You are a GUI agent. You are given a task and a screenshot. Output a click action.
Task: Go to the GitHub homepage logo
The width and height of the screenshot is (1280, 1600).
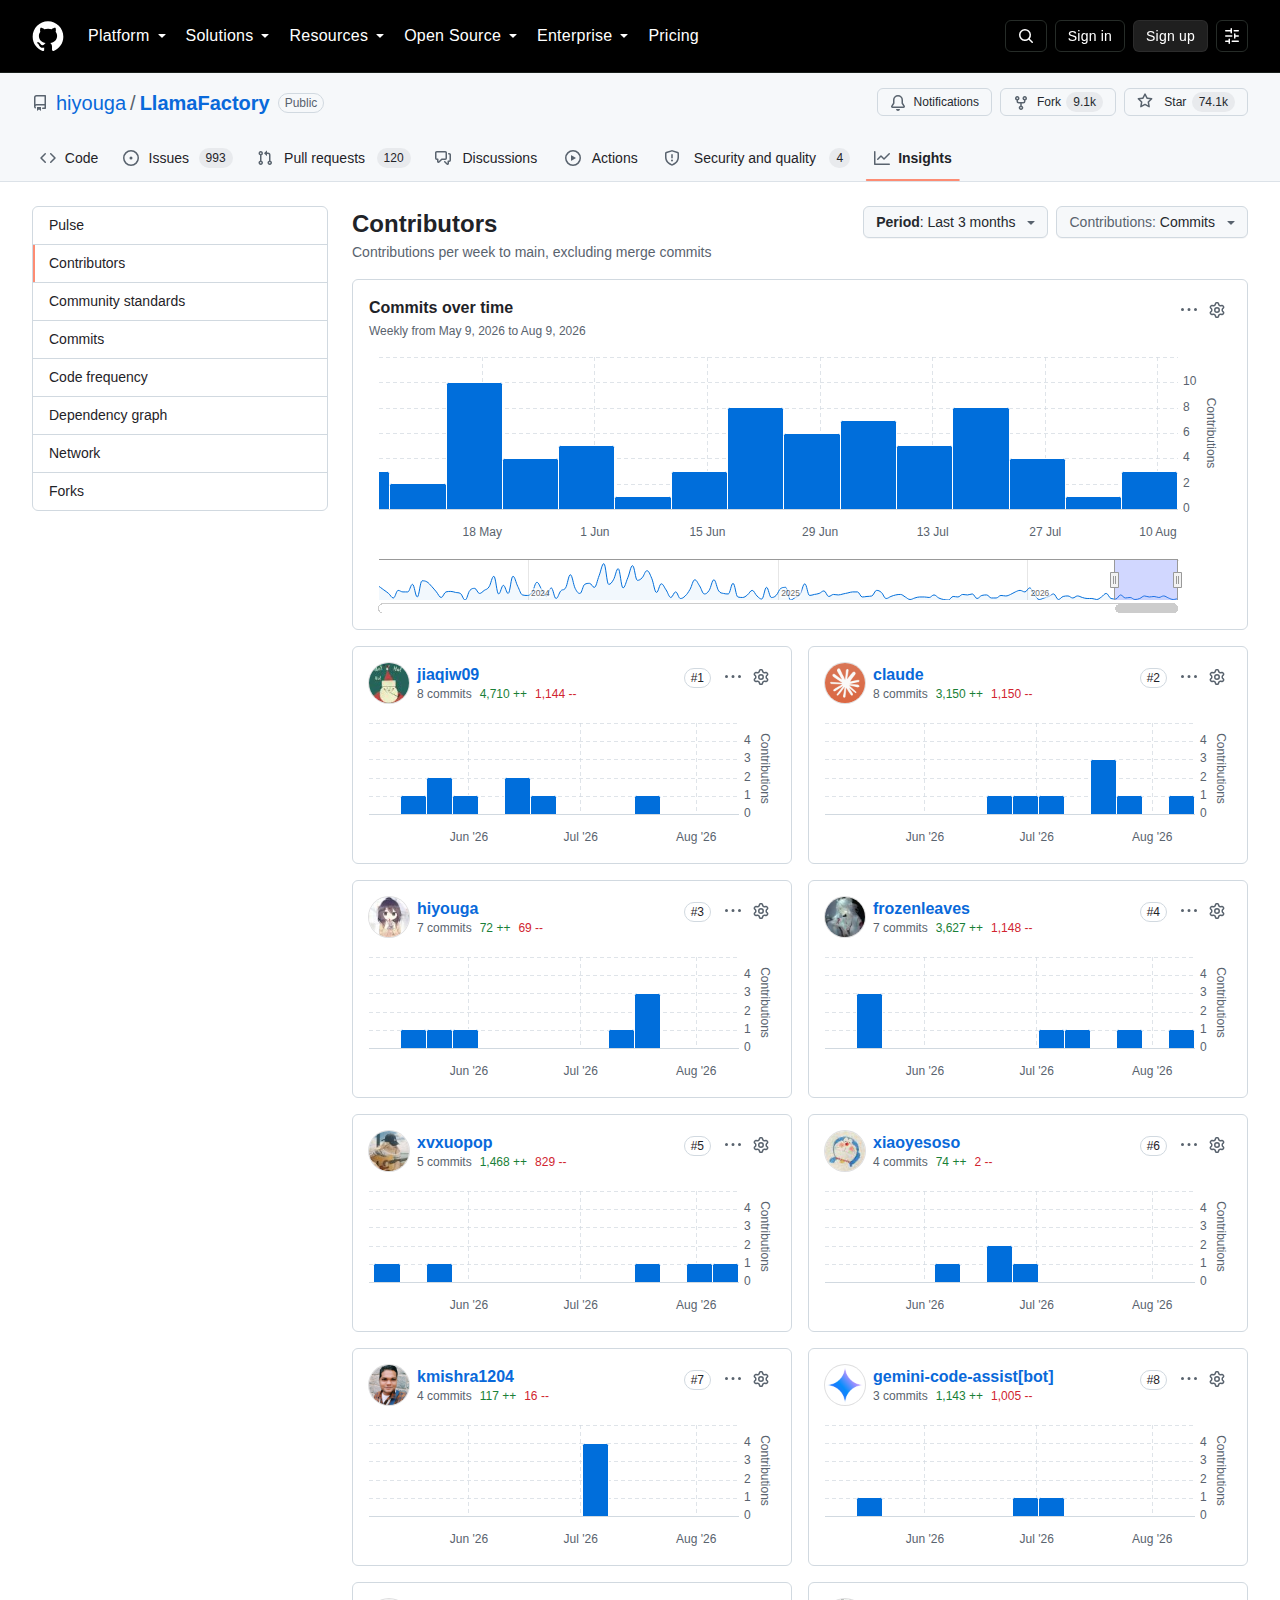tap(48, 36)
